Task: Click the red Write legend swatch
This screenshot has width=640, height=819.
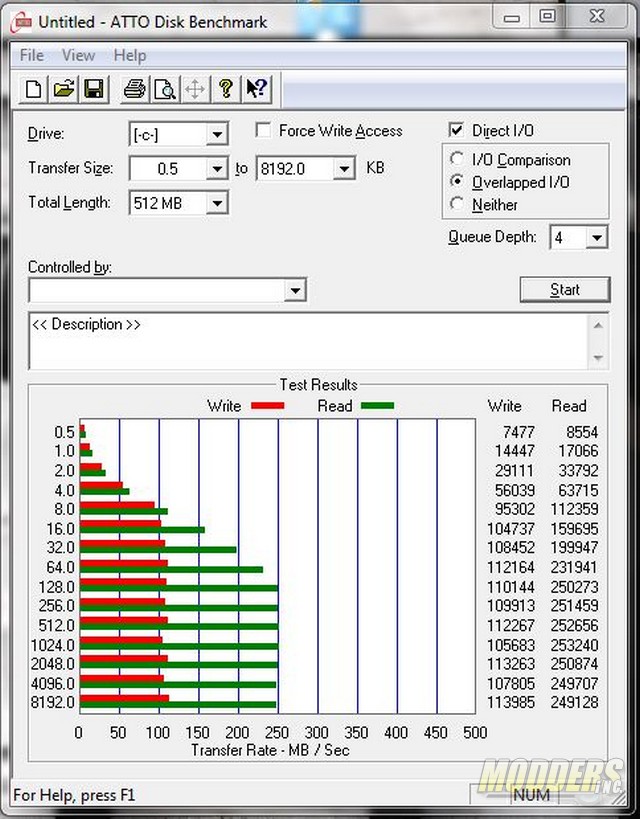Action: (x=267, y=405)
